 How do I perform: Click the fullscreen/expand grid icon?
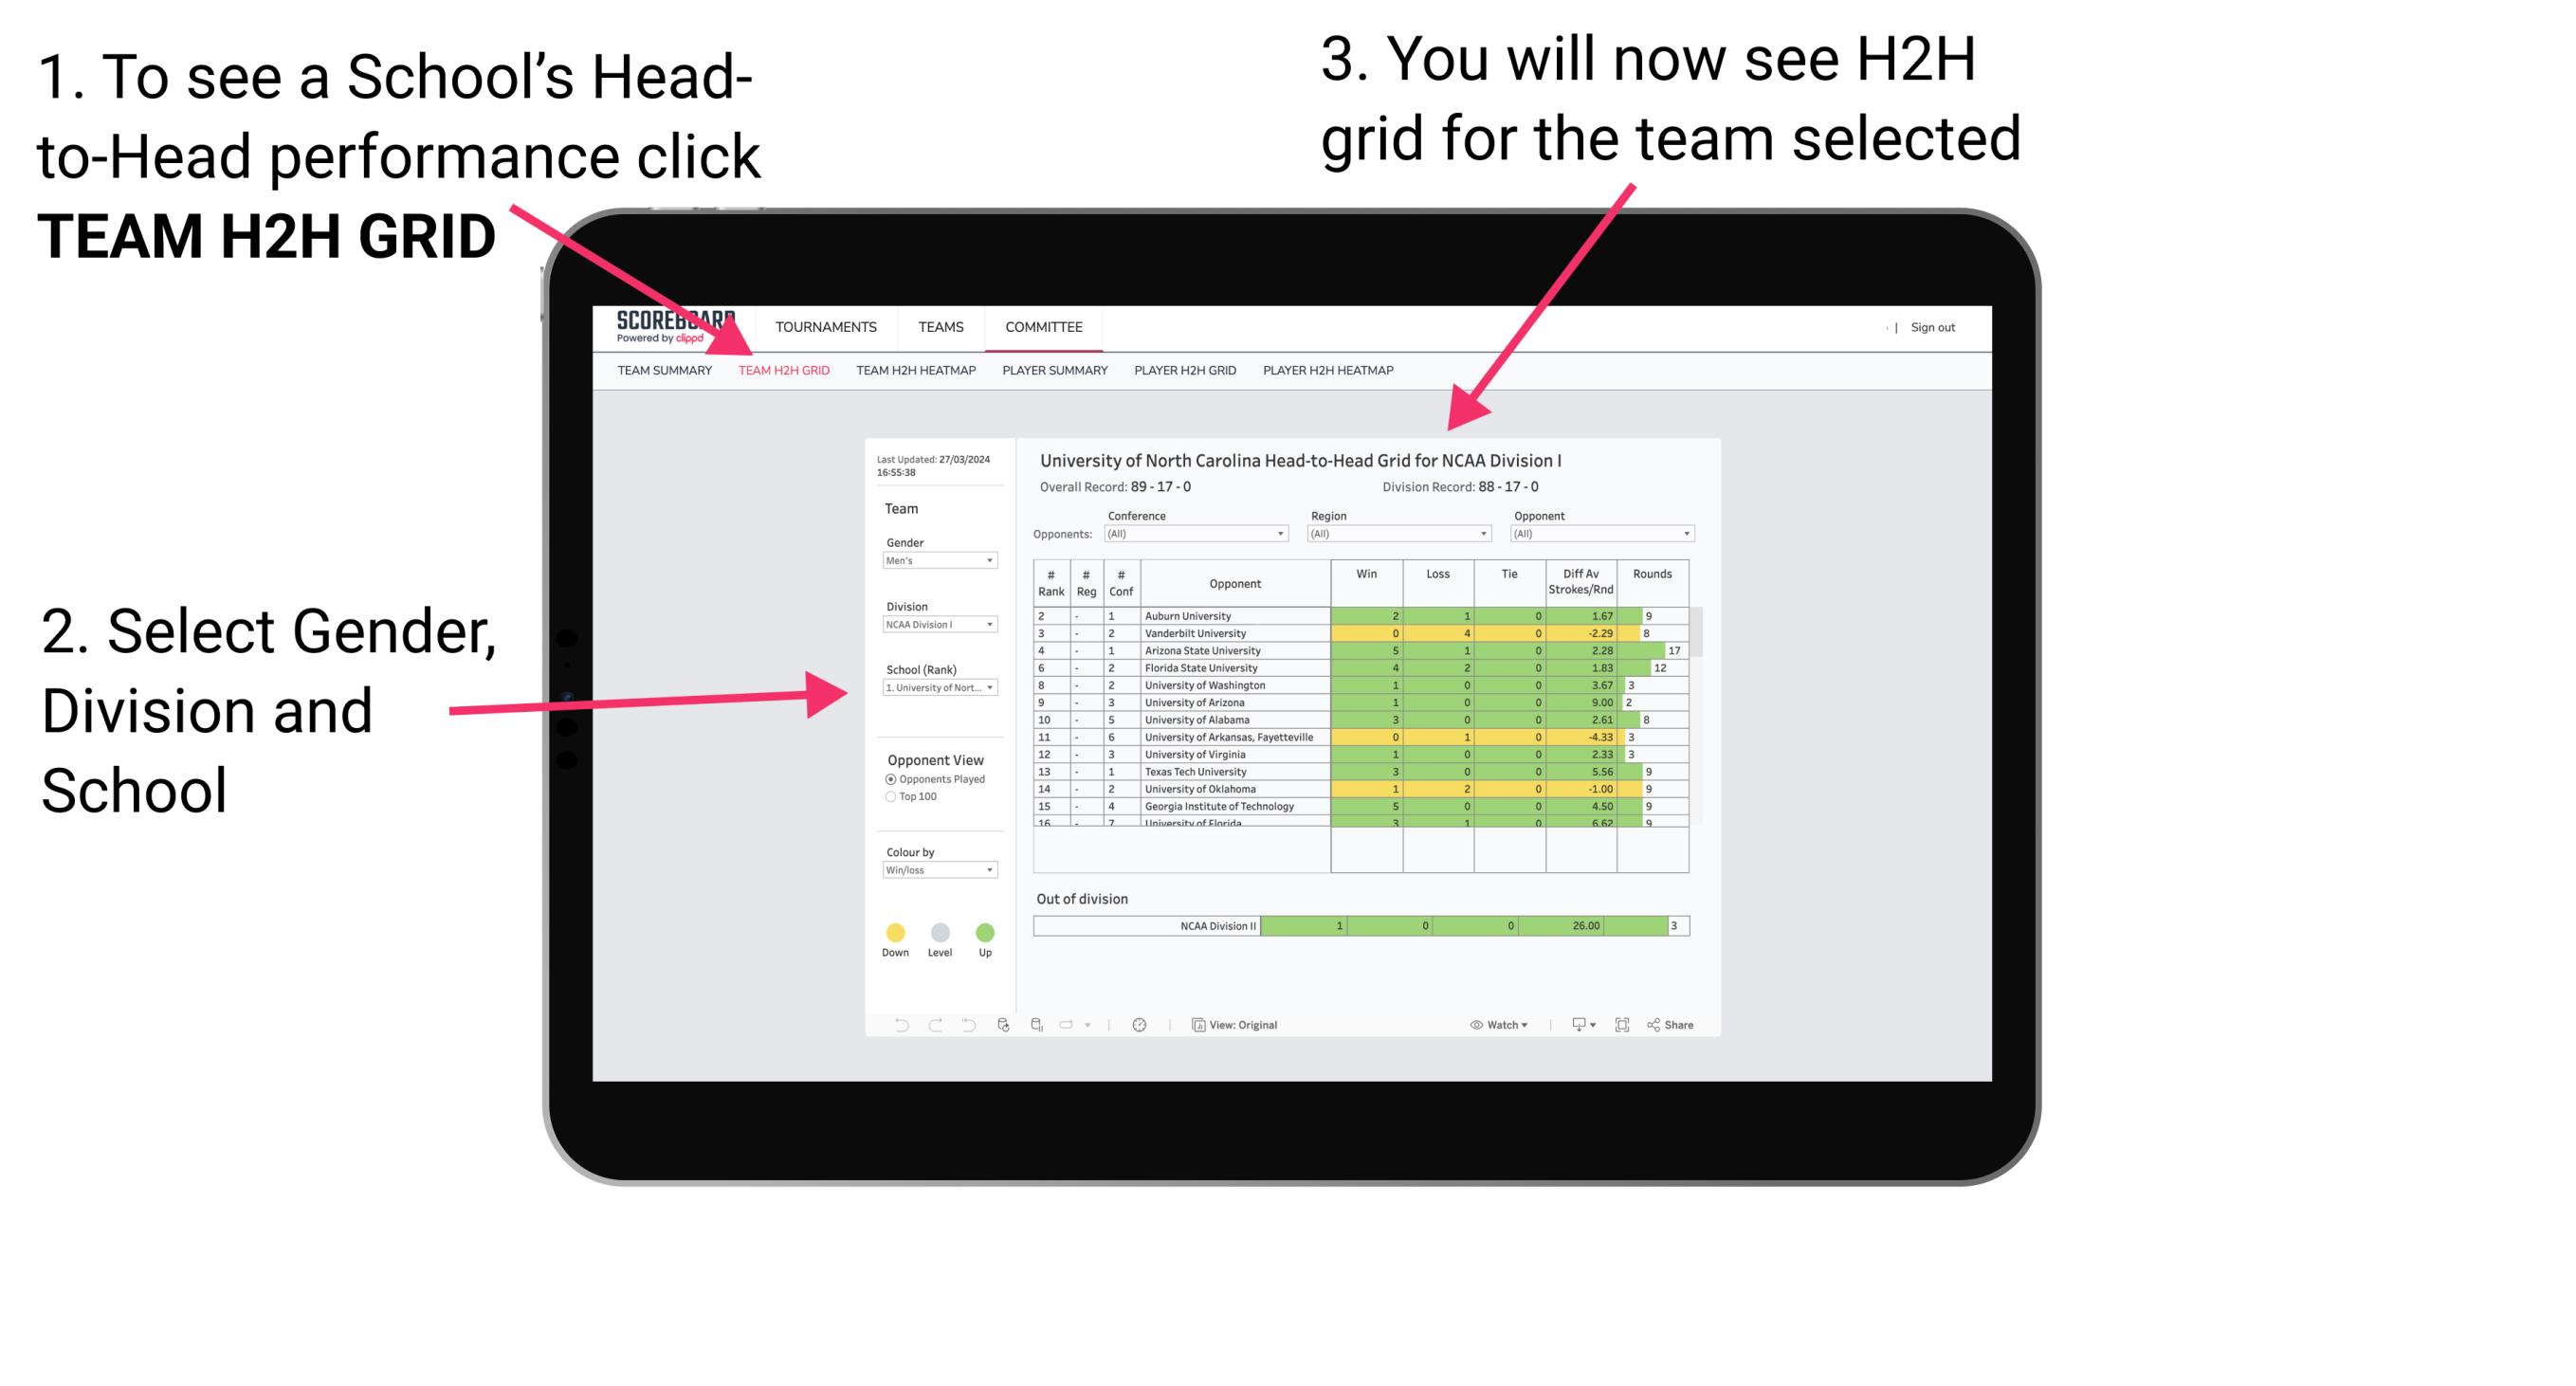coord(1618,1024)
